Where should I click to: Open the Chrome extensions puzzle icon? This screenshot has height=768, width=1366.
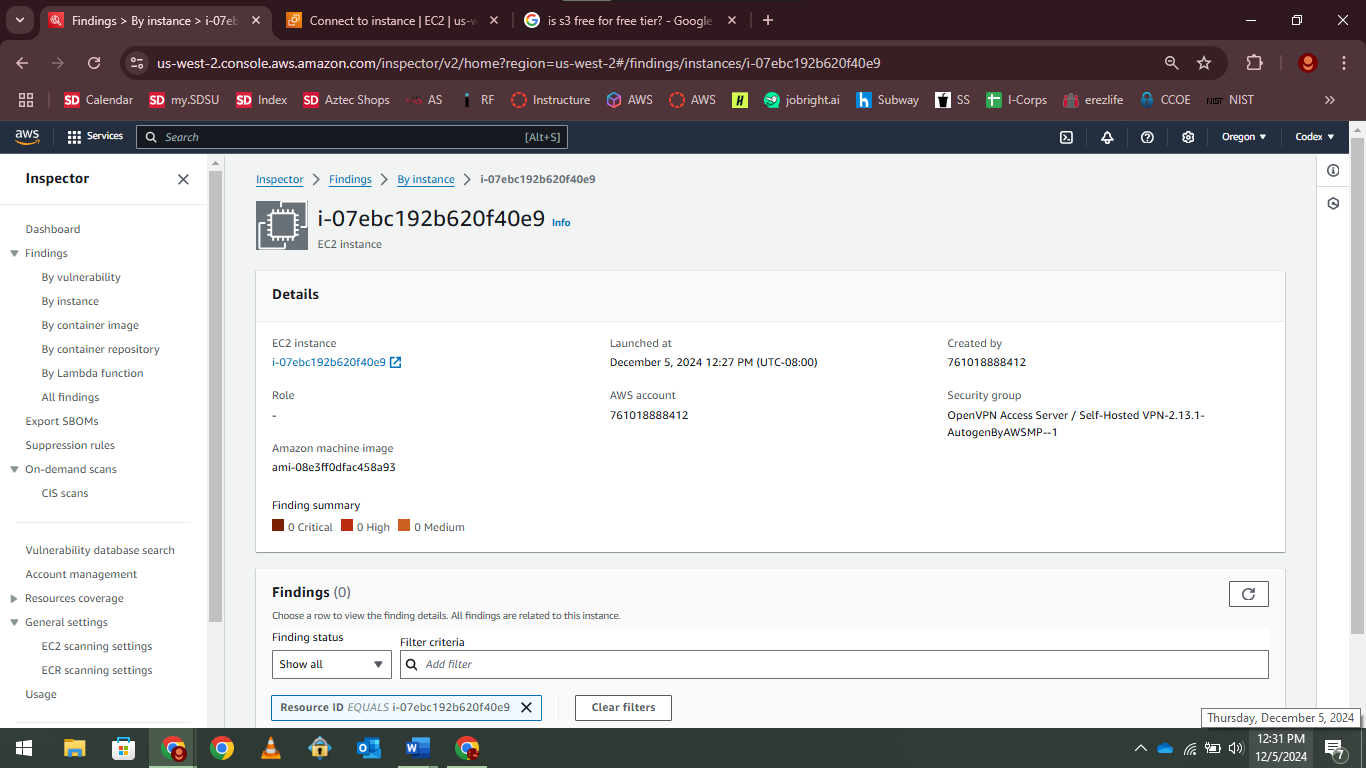pyautogui.click(x=1253, y=62)
